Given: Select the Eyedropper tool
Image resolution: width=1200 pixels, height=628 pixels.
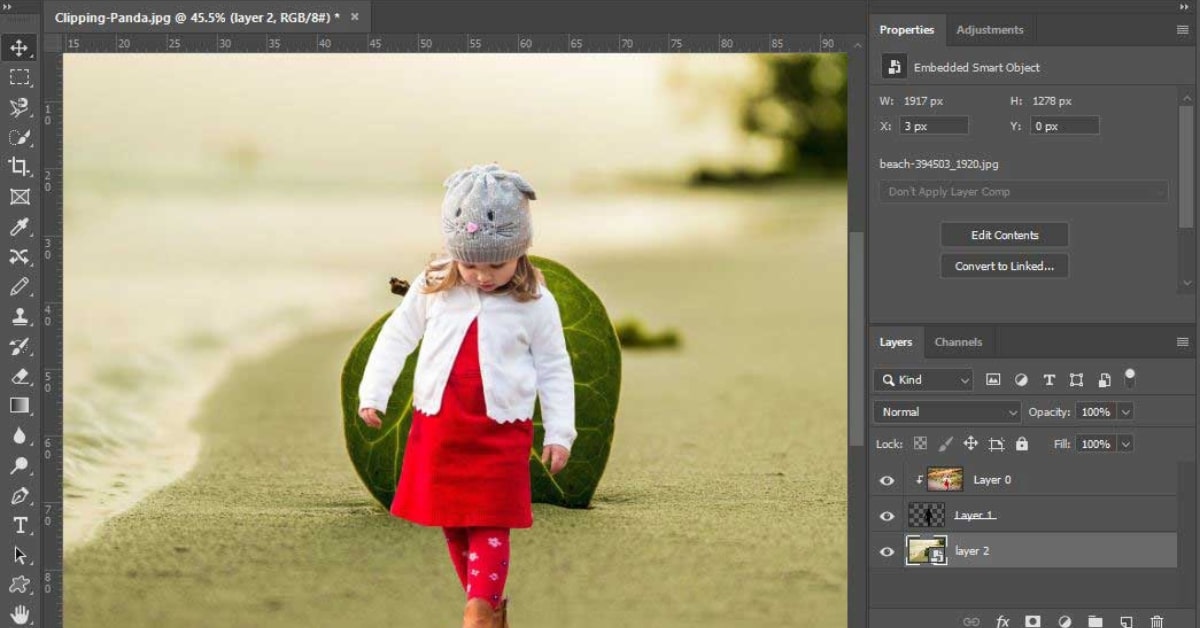Looking at the screenshot, I should 19,227.
